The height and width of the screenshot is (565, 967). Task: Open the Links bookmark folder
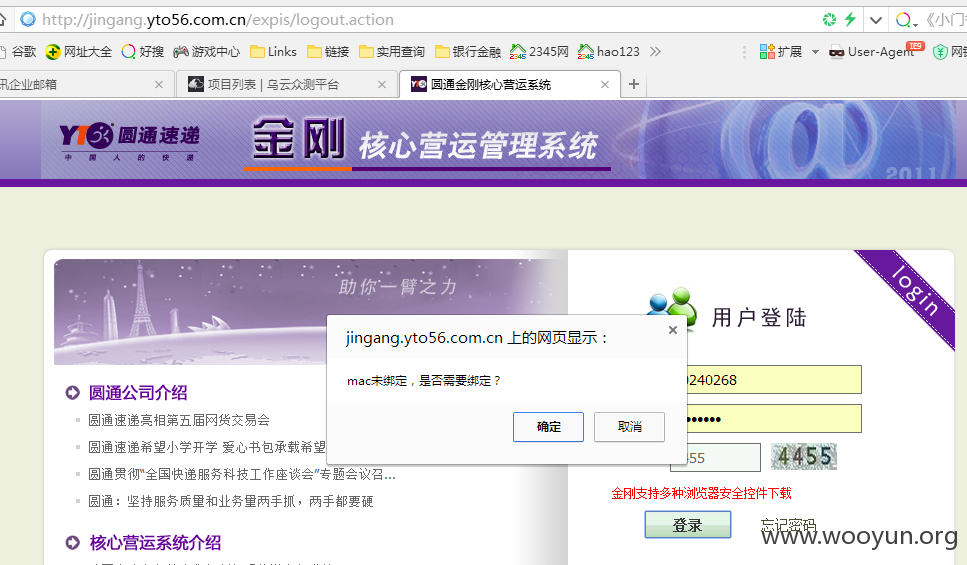tap(273, 52)
